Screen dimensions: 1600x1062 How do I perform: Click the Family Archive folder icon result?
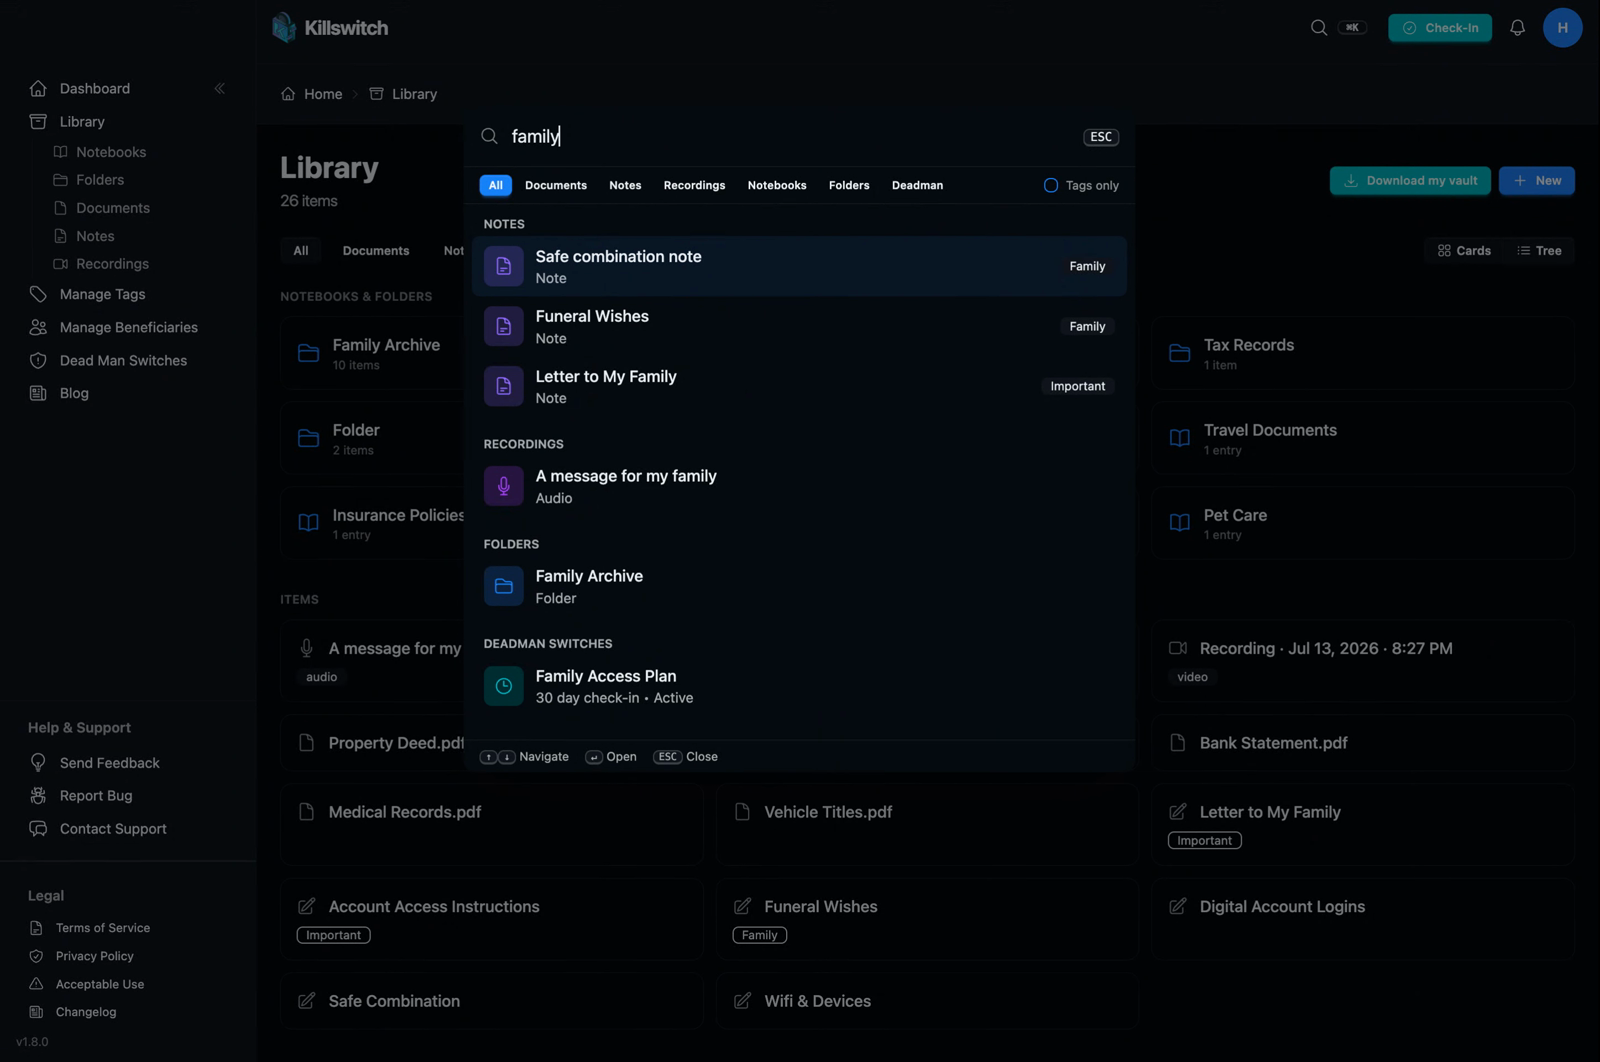(x=504, y=586)
